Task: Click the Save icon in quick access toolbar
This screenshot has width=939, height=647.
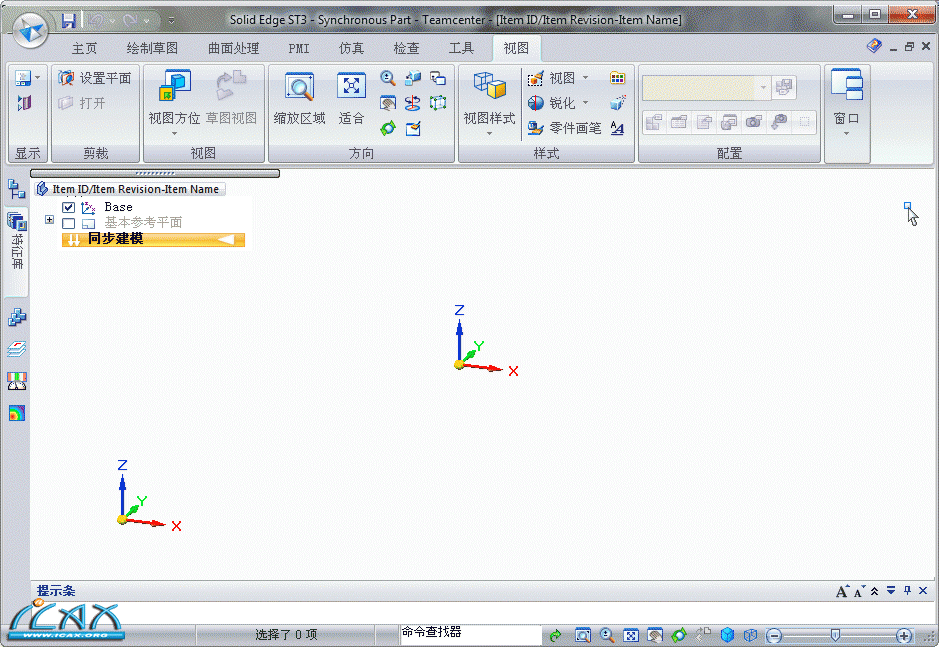Action: click(x=68, y=20)
